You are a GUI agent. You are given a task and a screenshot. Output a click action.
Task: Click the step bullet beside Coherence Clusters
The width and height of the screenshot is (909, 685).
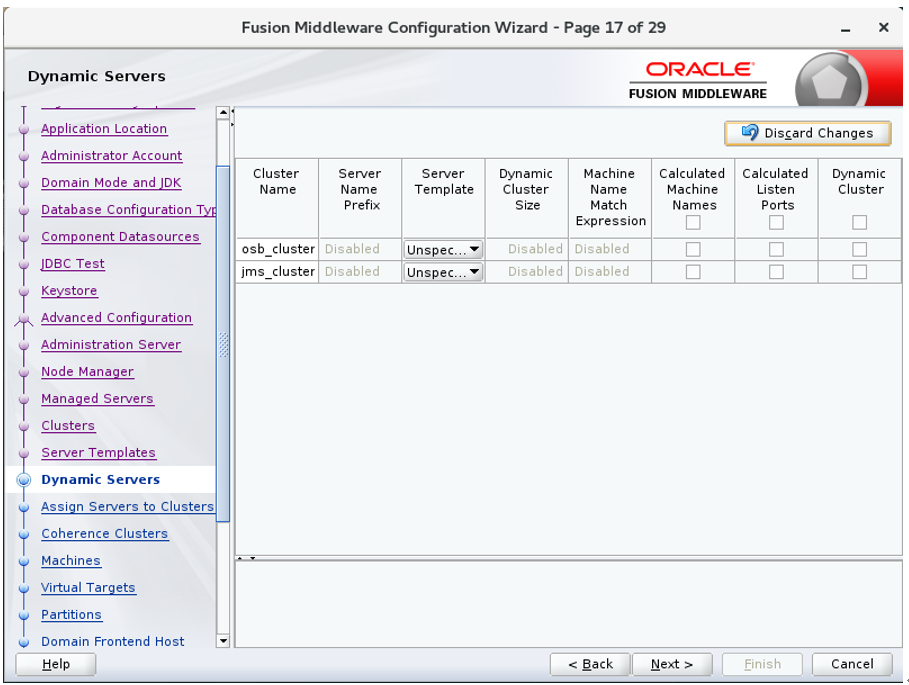[x=24, y=534]
